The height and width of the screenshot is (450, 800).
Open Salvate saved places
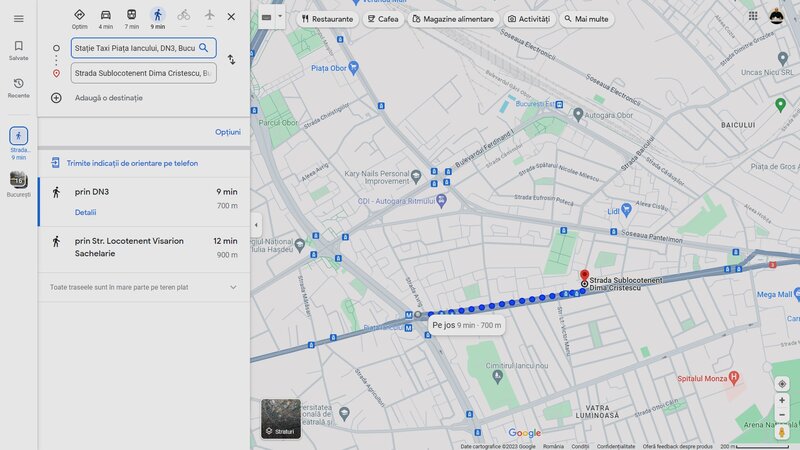click(x=18, y=51)
